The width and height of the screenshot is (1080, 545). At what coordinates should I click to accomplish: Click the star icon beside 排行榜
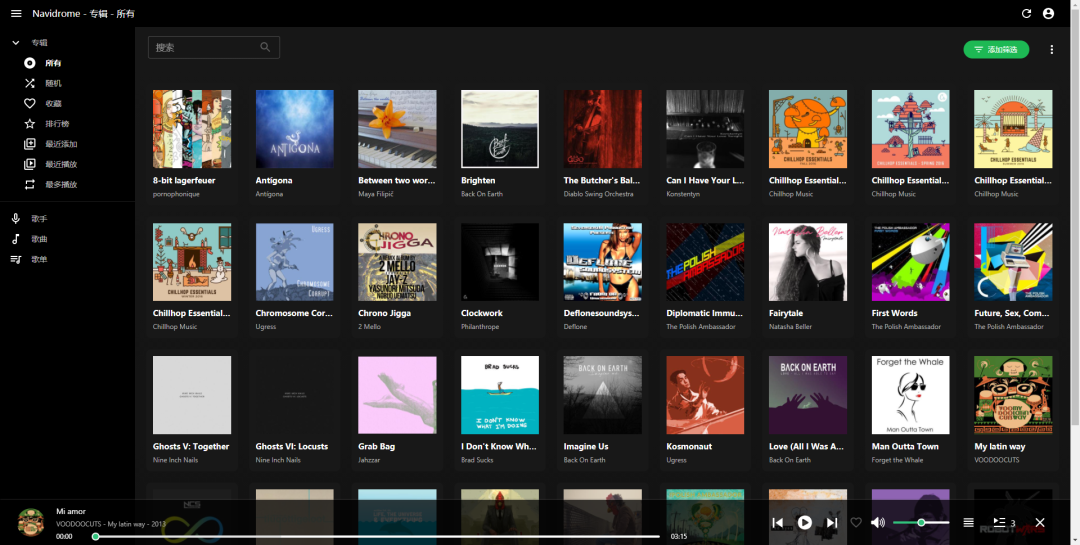coord(30,124)
